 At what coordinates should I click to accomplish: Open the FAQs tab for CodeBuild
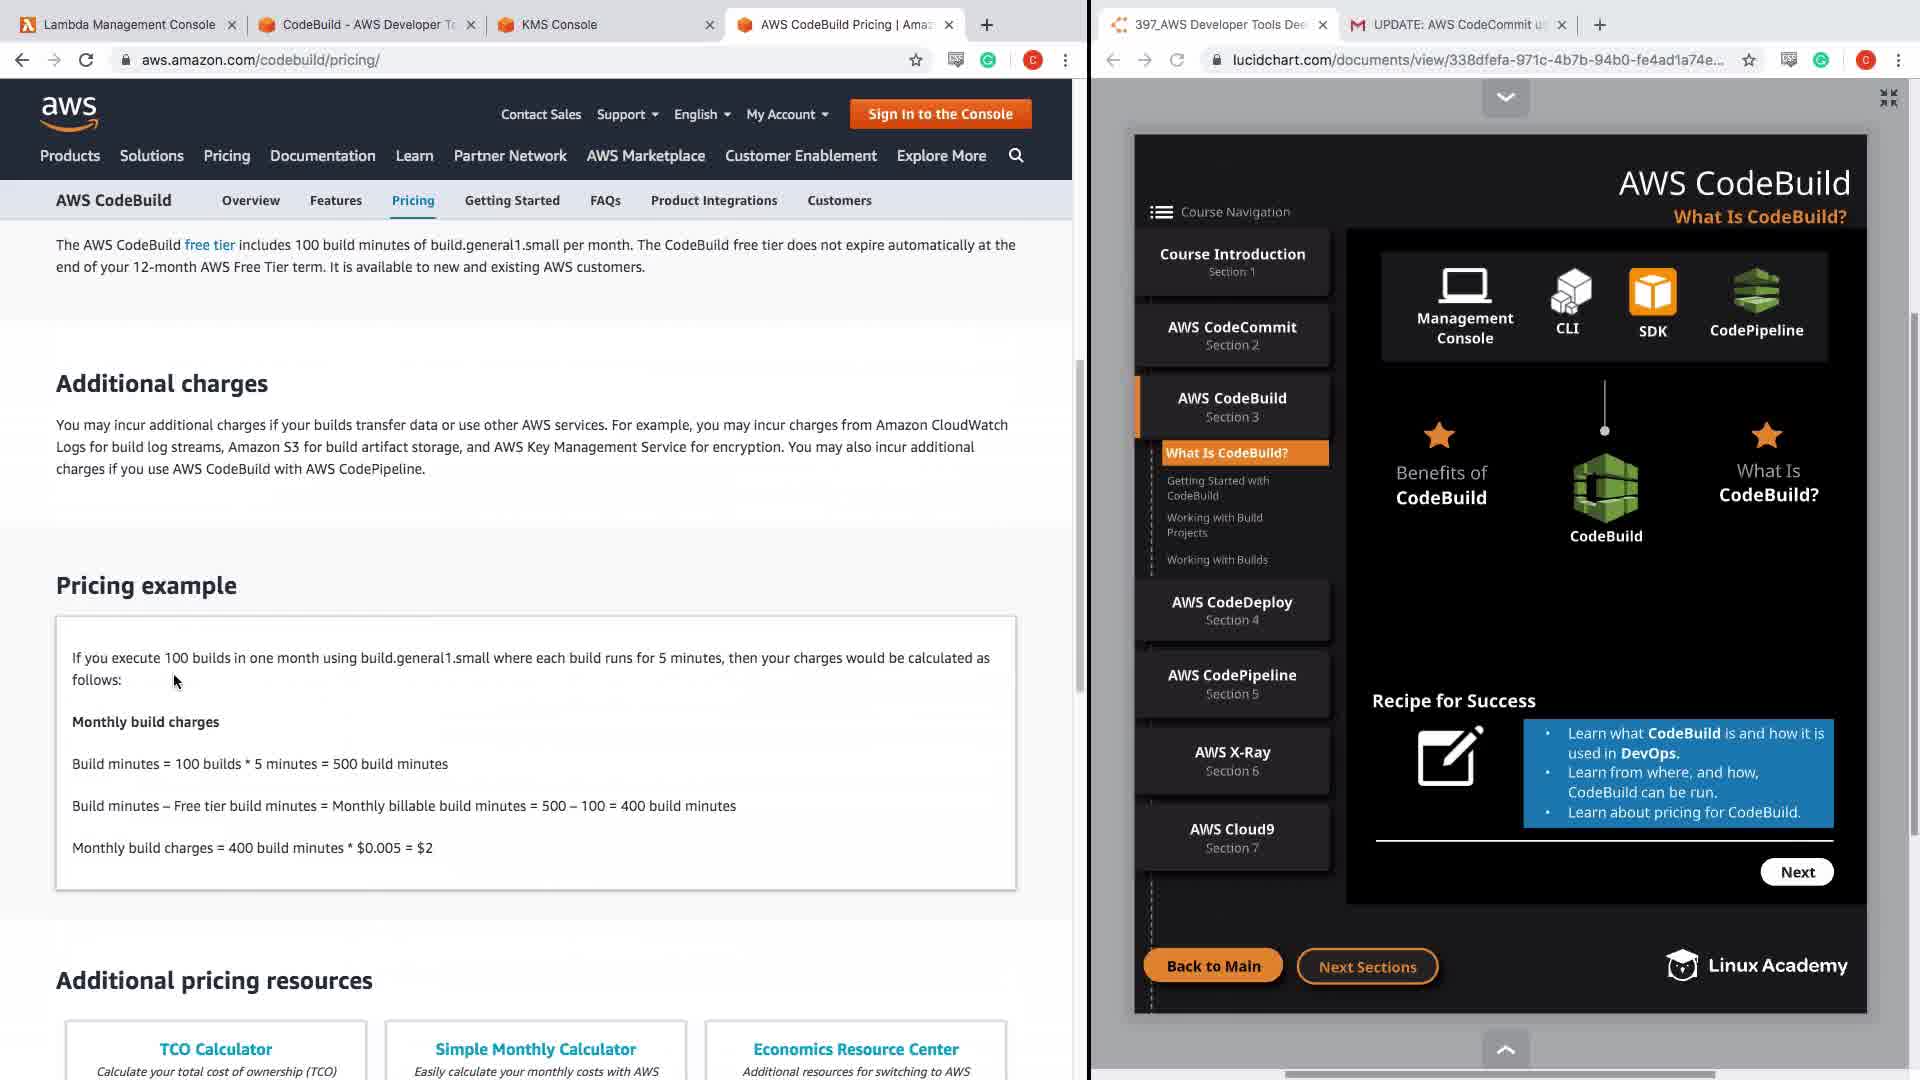(605, 200)
